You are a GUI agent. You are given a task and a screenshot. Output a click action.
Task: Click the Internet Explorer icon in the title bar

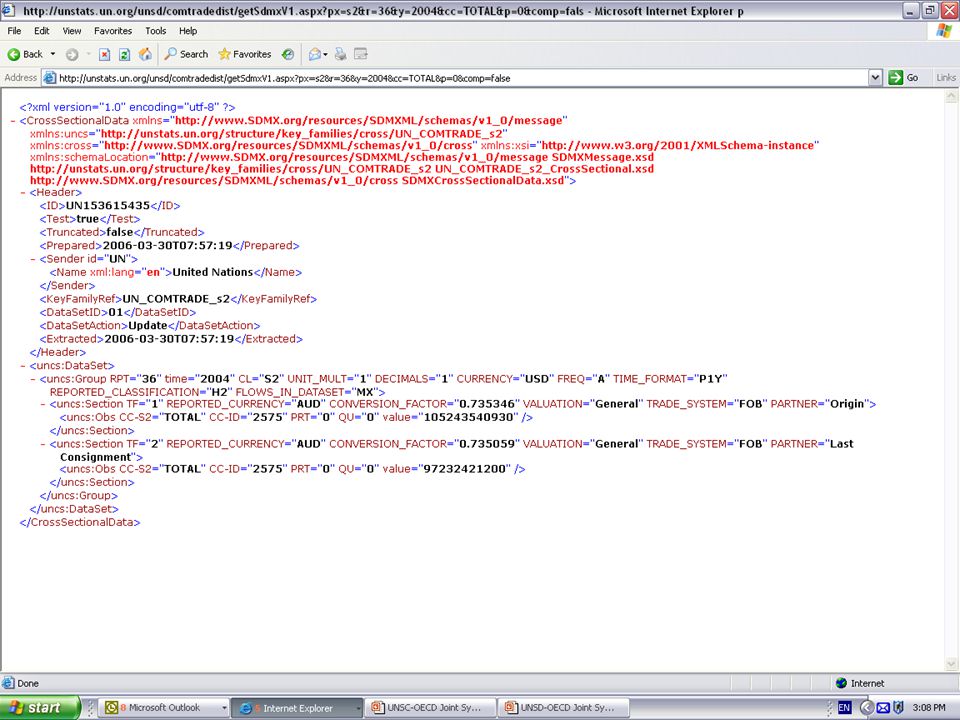coord(9,10)
